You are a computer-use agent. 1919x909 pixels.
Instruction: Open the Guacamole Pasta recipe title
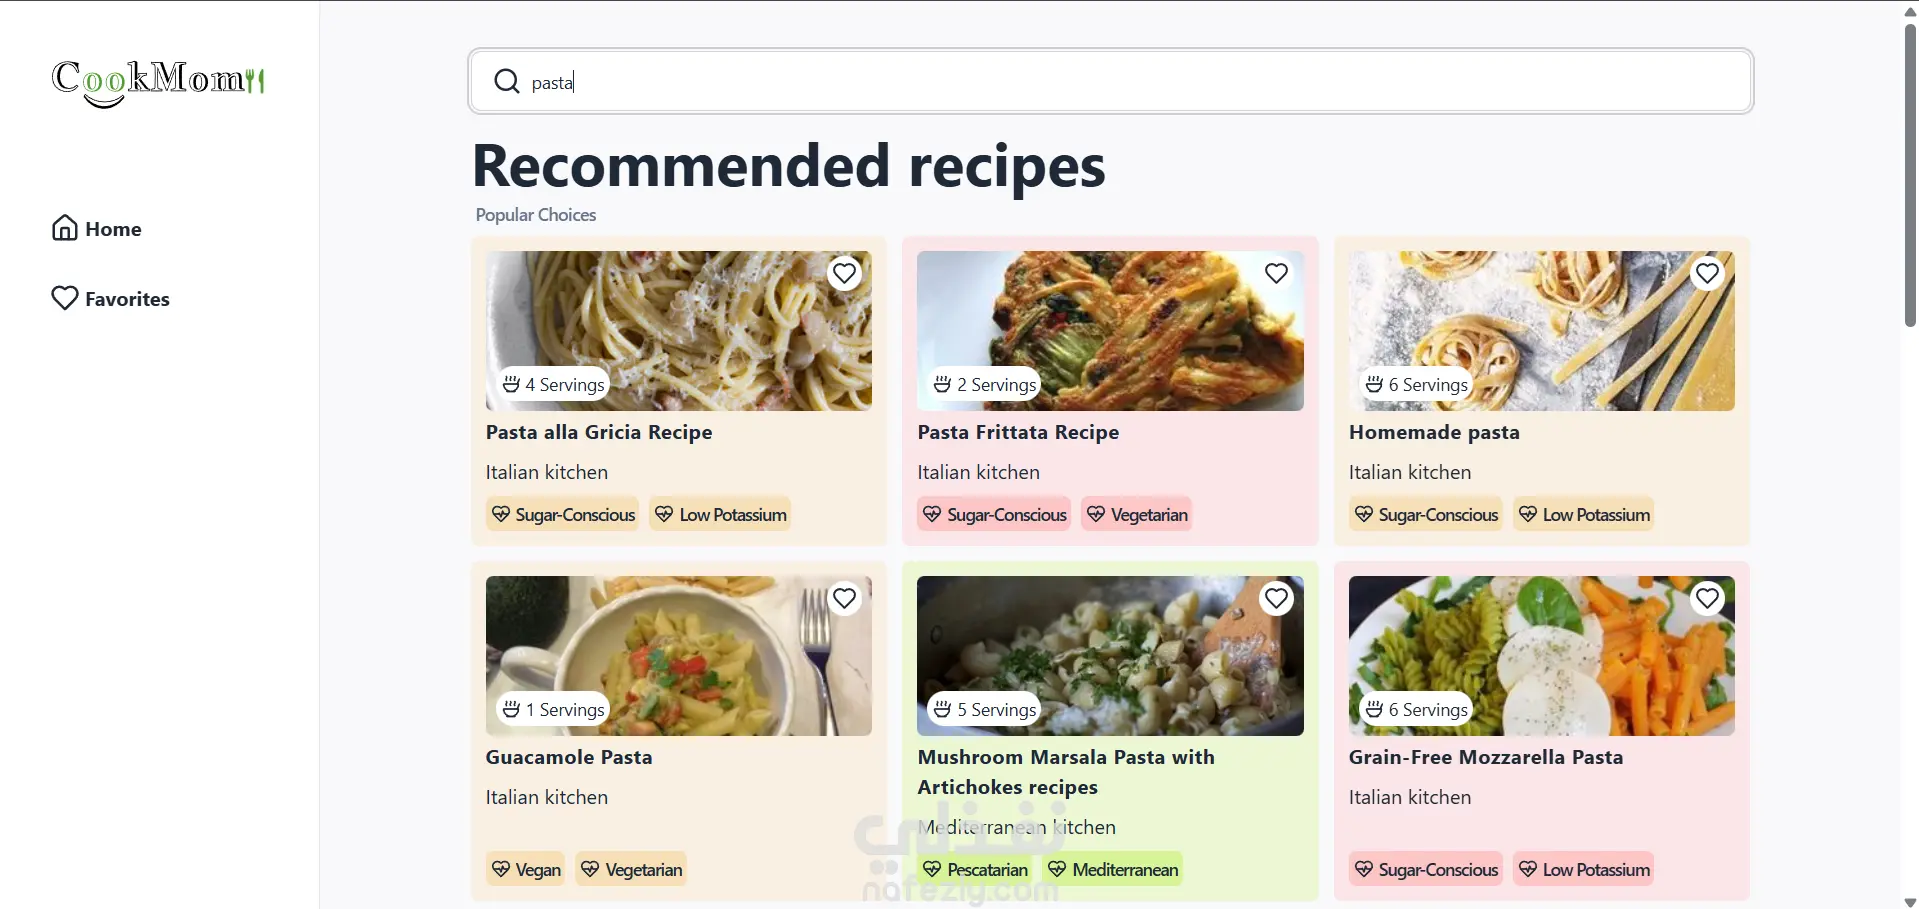pos(569,757)
